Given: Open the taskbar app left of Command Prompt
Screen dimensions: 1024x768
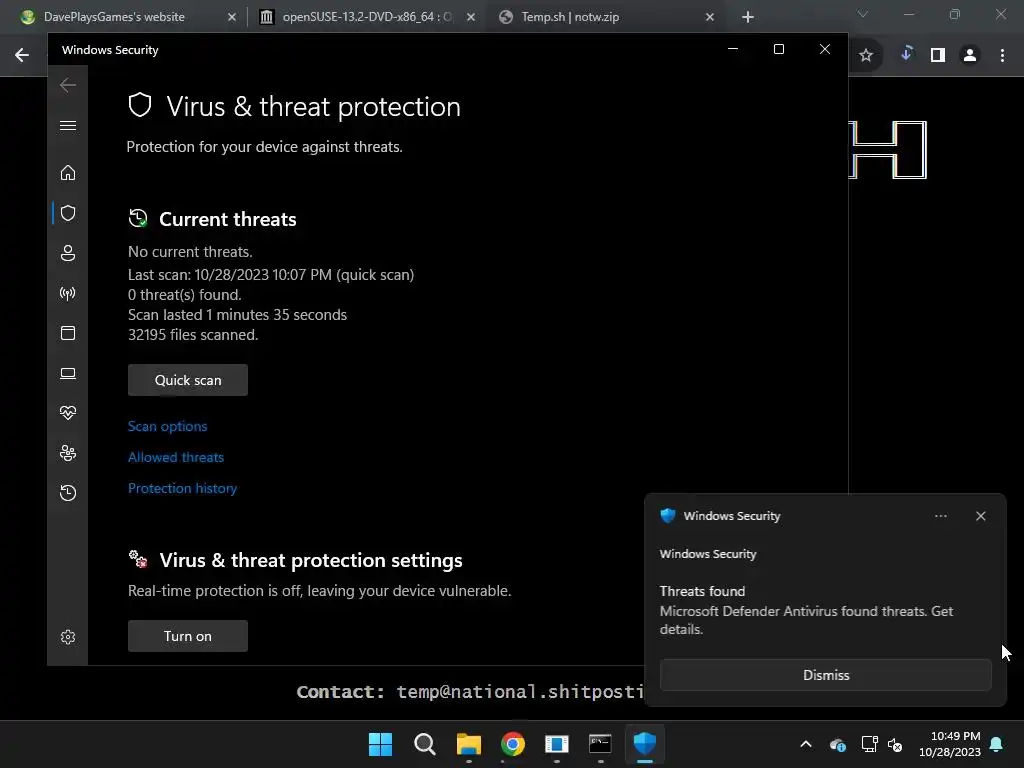Looking at the screenshot, I should 556,744.
